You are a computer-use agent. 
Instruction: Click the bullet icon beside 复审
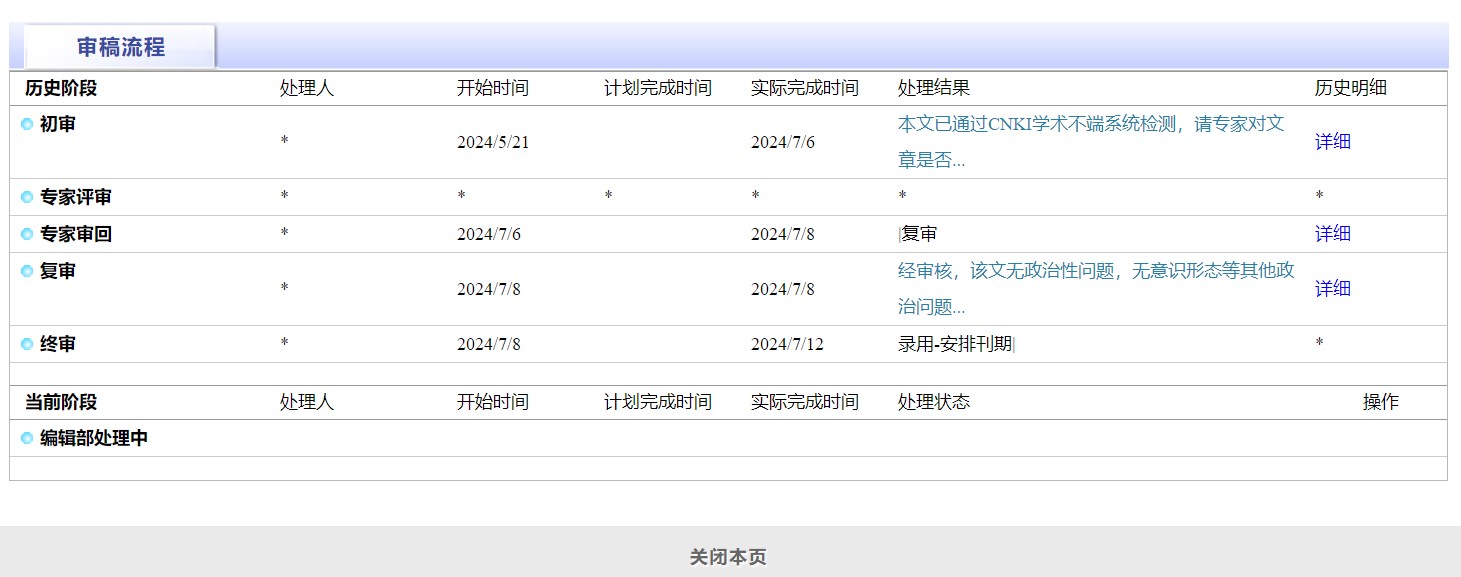[27, 272]
